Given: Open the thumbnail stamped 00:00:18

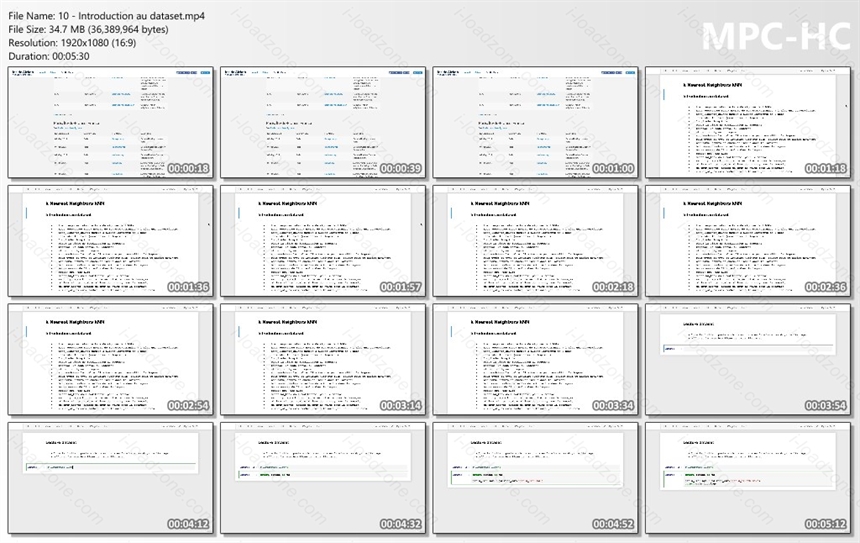Looking at the screenshot, I should click(x=110, y=122).
